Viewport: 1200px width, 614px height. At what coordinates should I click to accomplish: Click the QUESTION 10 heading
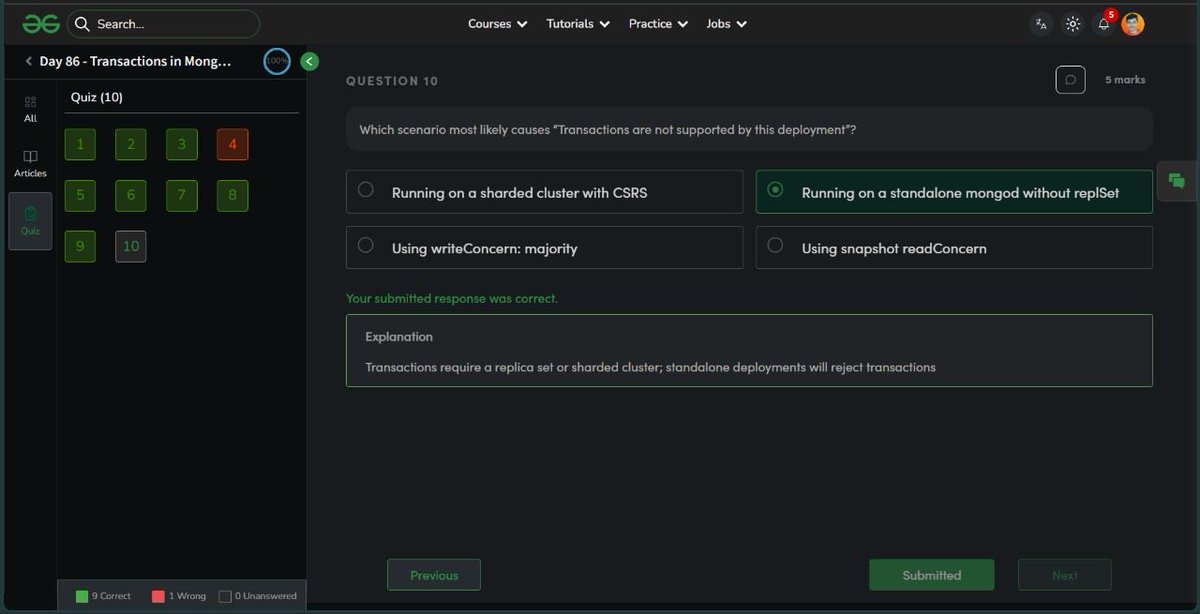pos(392,81)
